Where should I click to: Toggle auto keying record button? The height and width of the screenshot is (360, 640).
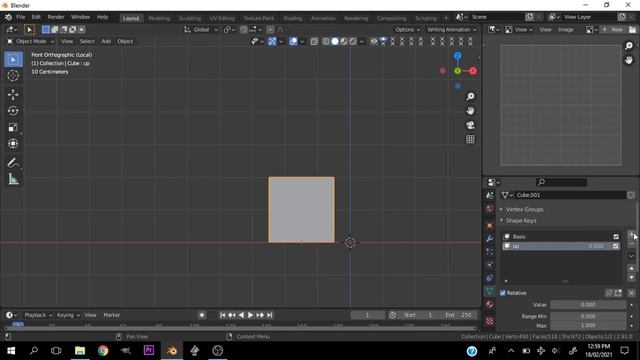202,315
